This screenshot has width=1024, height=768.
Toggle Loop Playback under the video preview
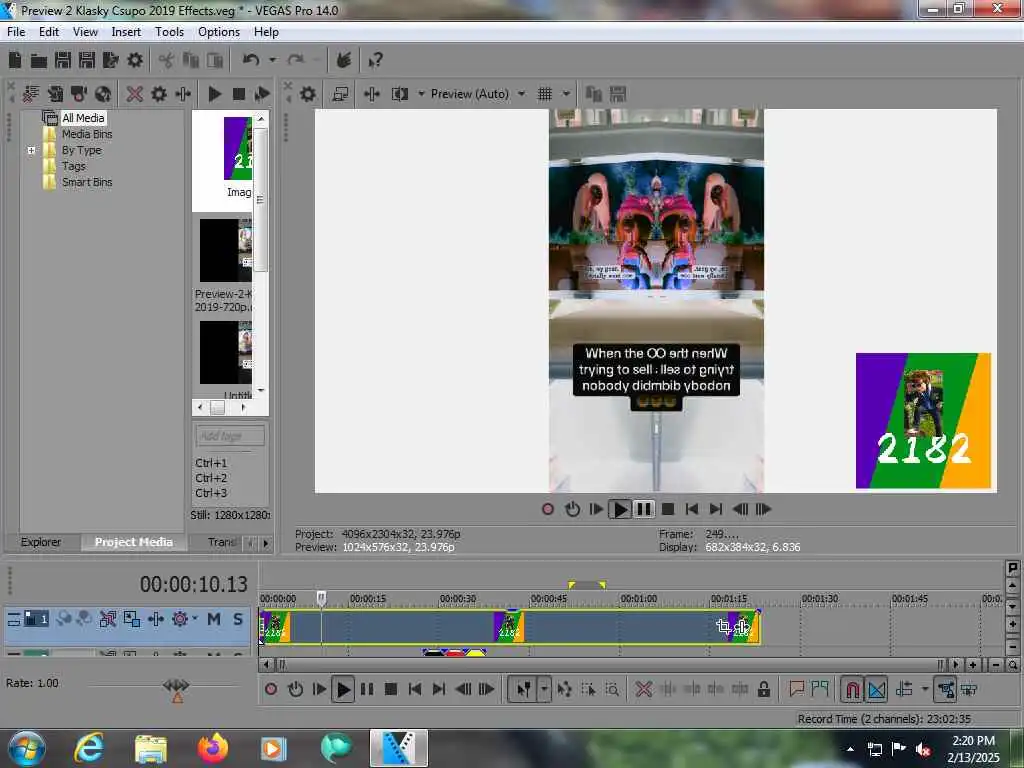(x=572, y=509)
